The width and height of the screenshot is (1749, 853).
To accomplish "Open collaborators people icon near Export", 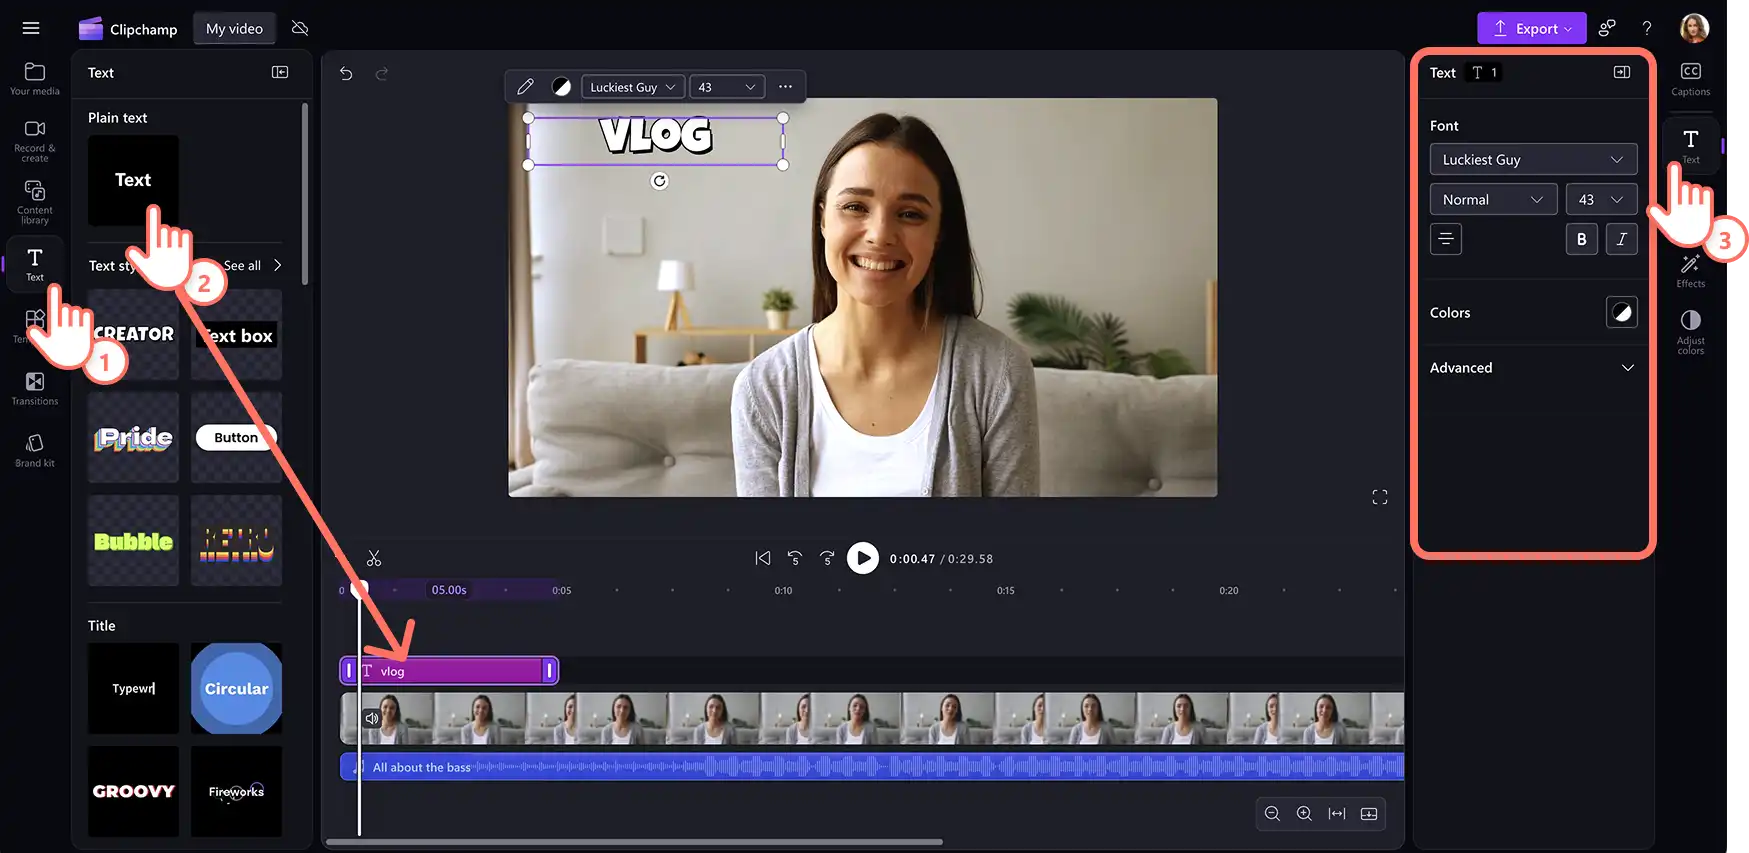I will 1607,28.
